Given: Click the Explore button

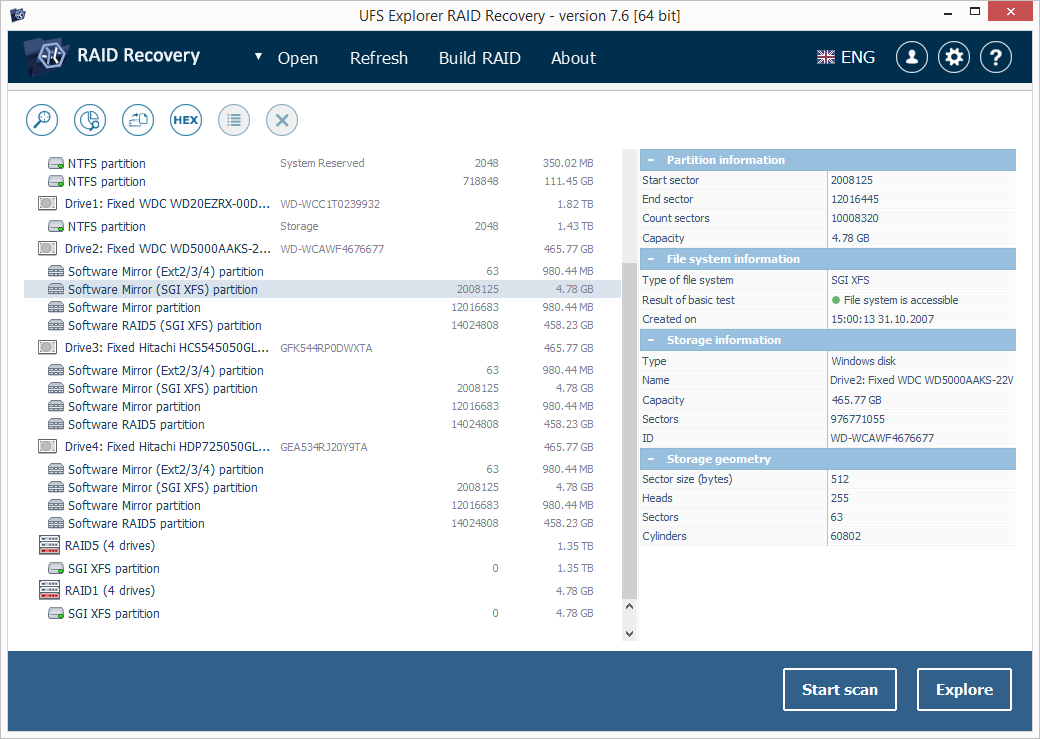Looking at the screenshot, I should click(x=964, y=689).
